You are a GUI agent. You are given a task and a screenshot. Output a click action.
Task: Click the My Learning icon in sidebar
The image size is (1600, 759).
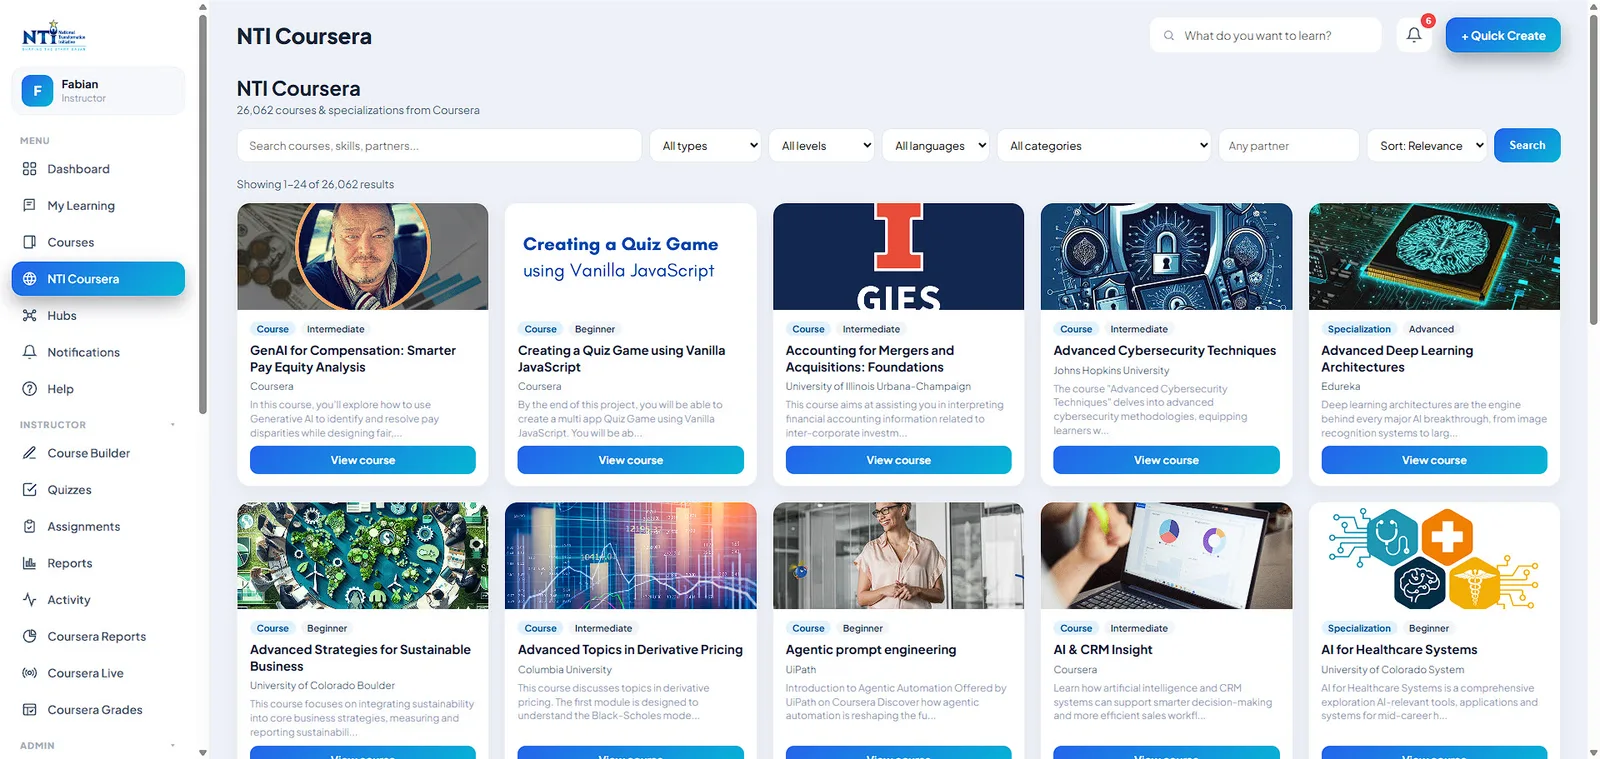click(29, 205)
